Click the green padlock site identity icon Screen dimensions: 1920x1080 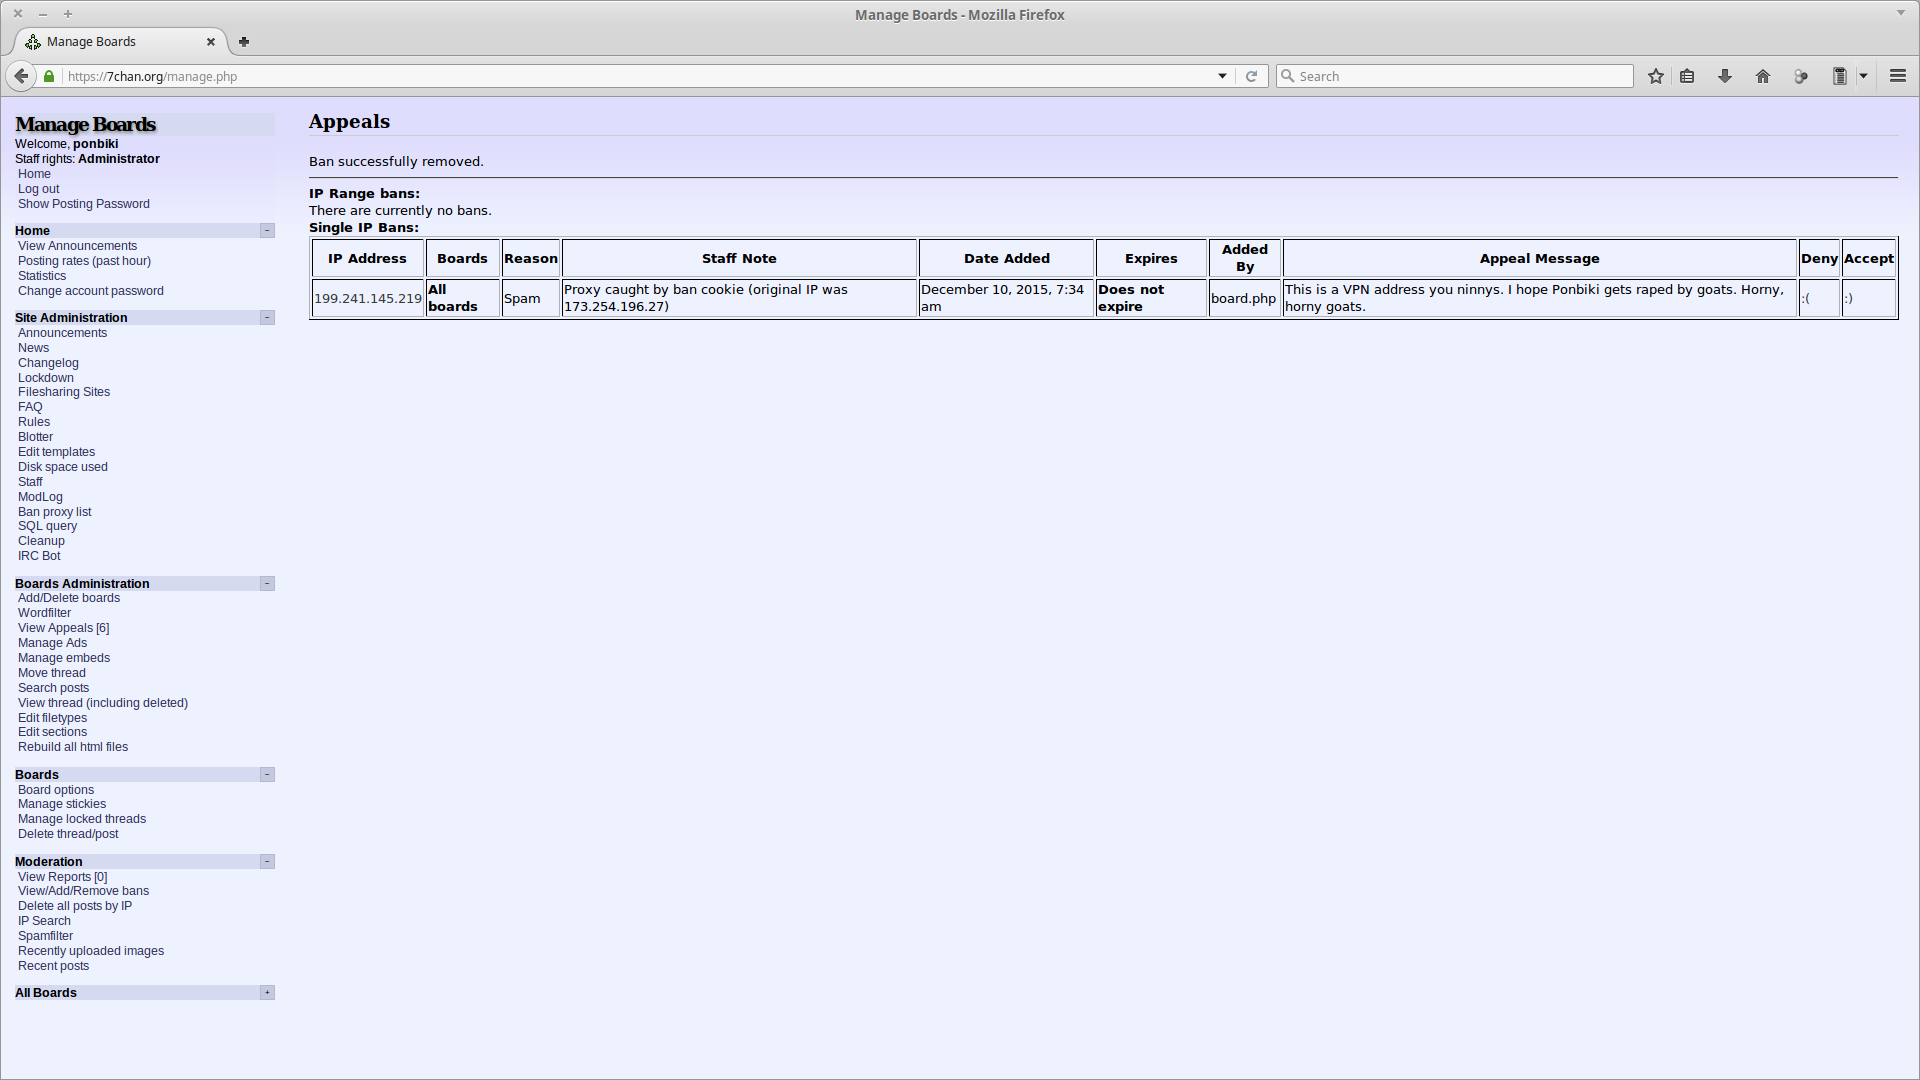point(49,76)
